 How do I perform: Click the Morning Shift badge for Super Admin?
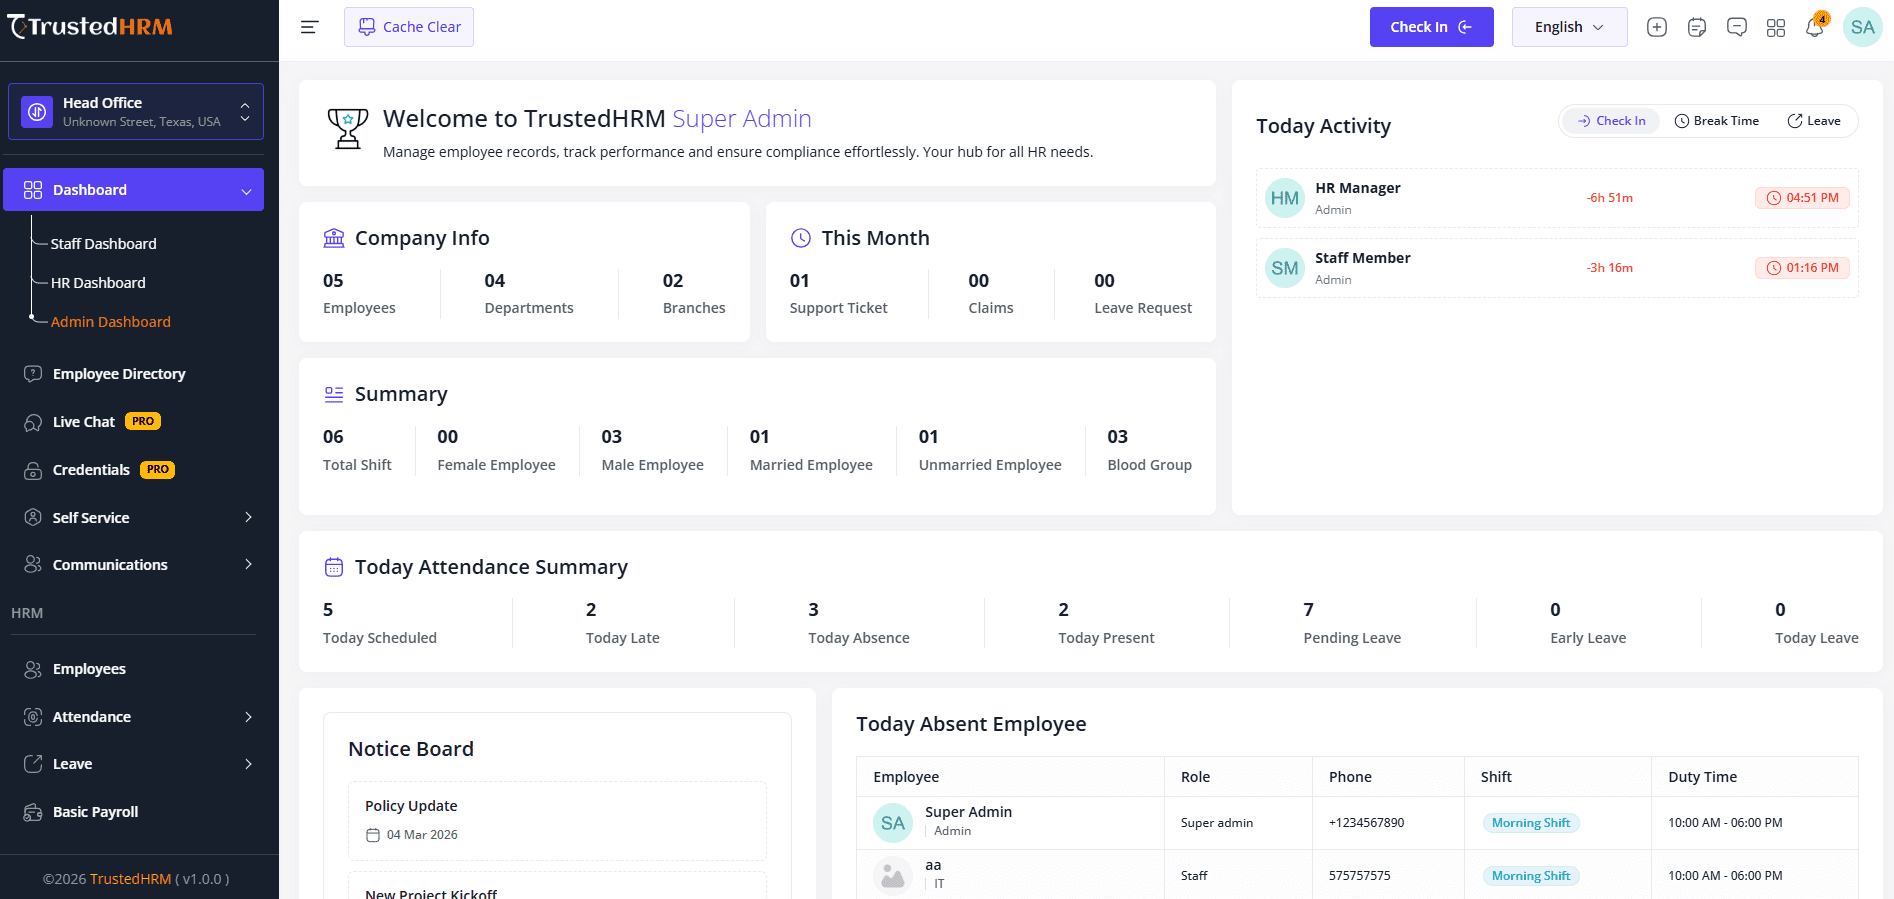click(1531, 823)
